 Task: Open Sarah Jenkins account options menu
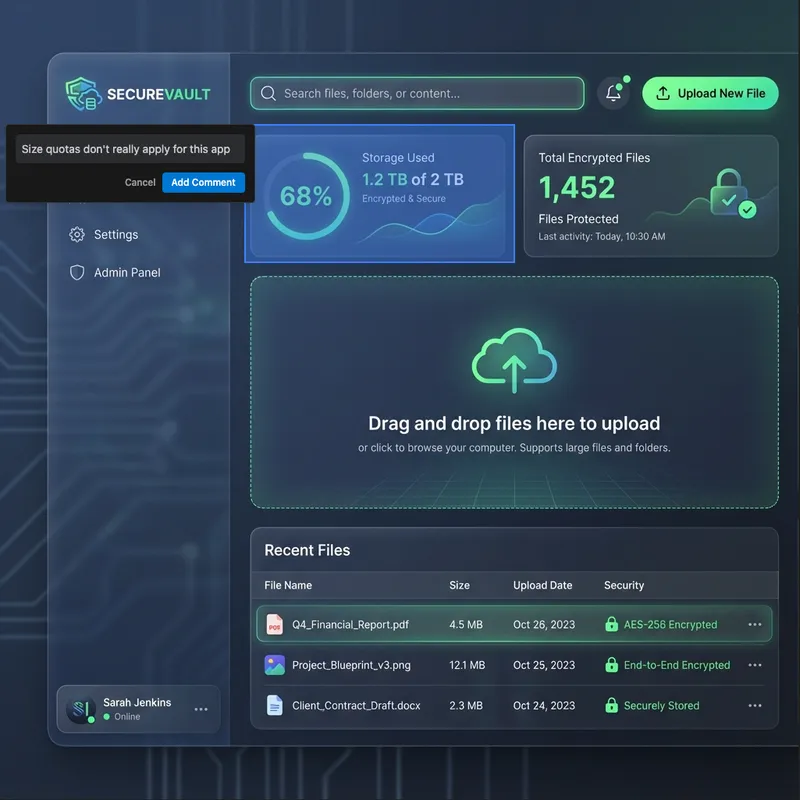click(x=201, y=710)
